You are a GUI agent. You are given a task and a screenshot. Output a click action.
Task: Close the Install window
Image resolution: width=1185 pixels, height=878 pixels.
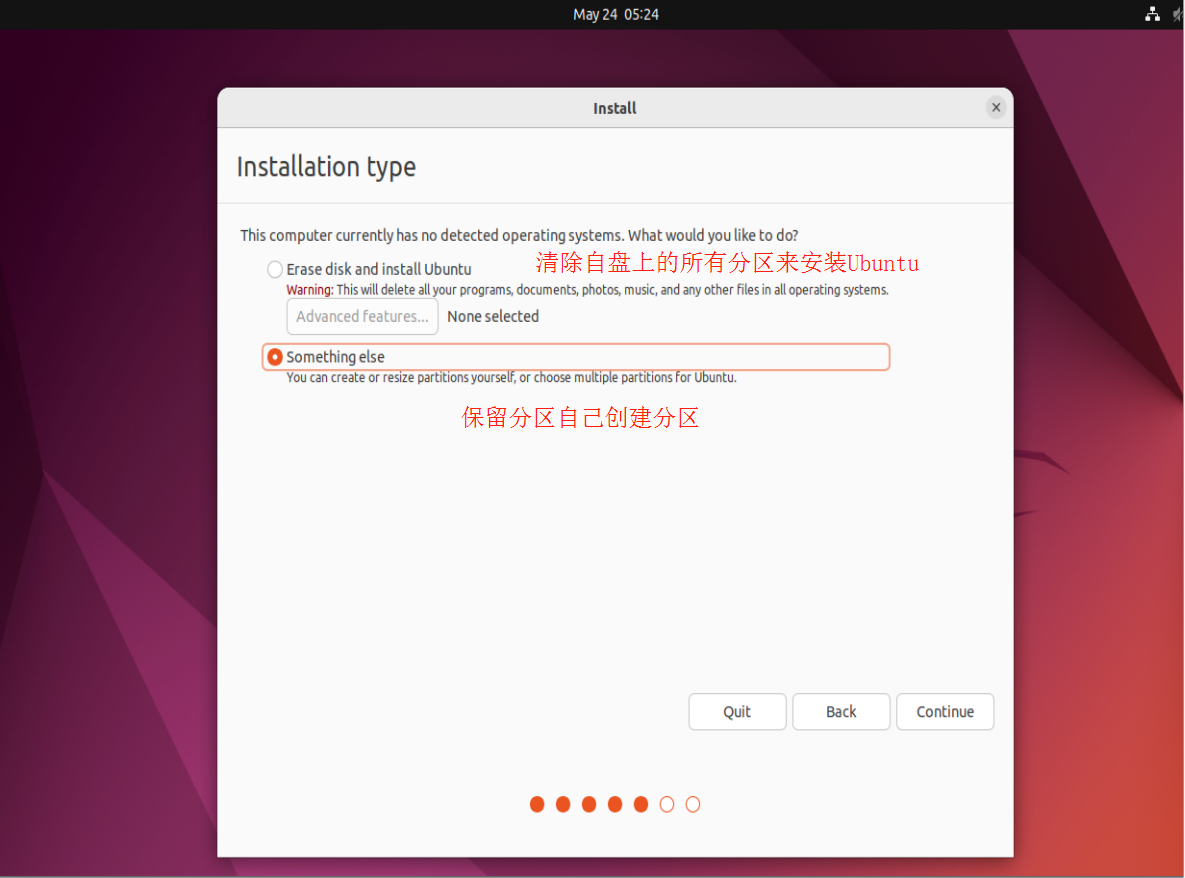(x=996, y=107)
